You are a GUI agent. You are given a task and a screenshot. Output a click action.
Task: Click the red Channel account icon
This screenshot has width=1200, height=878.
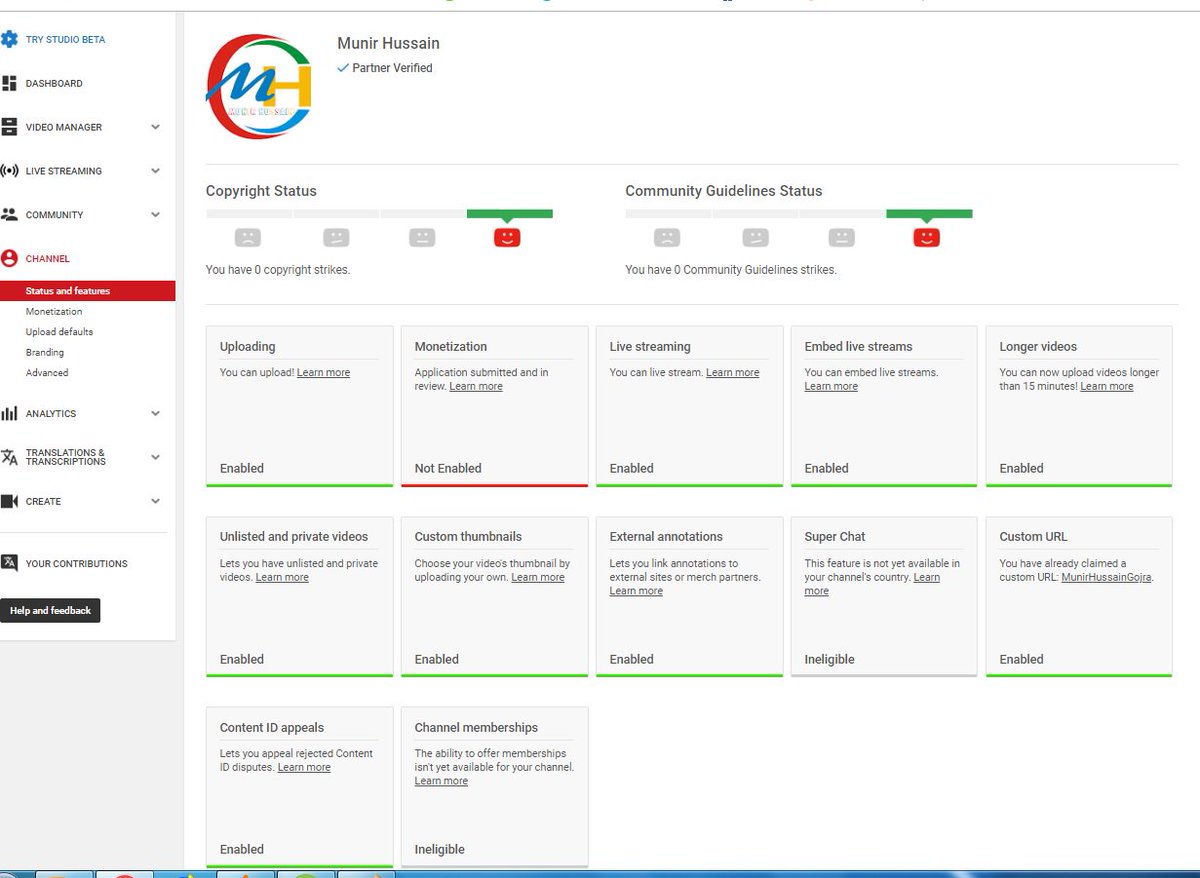tap(9, 258)
